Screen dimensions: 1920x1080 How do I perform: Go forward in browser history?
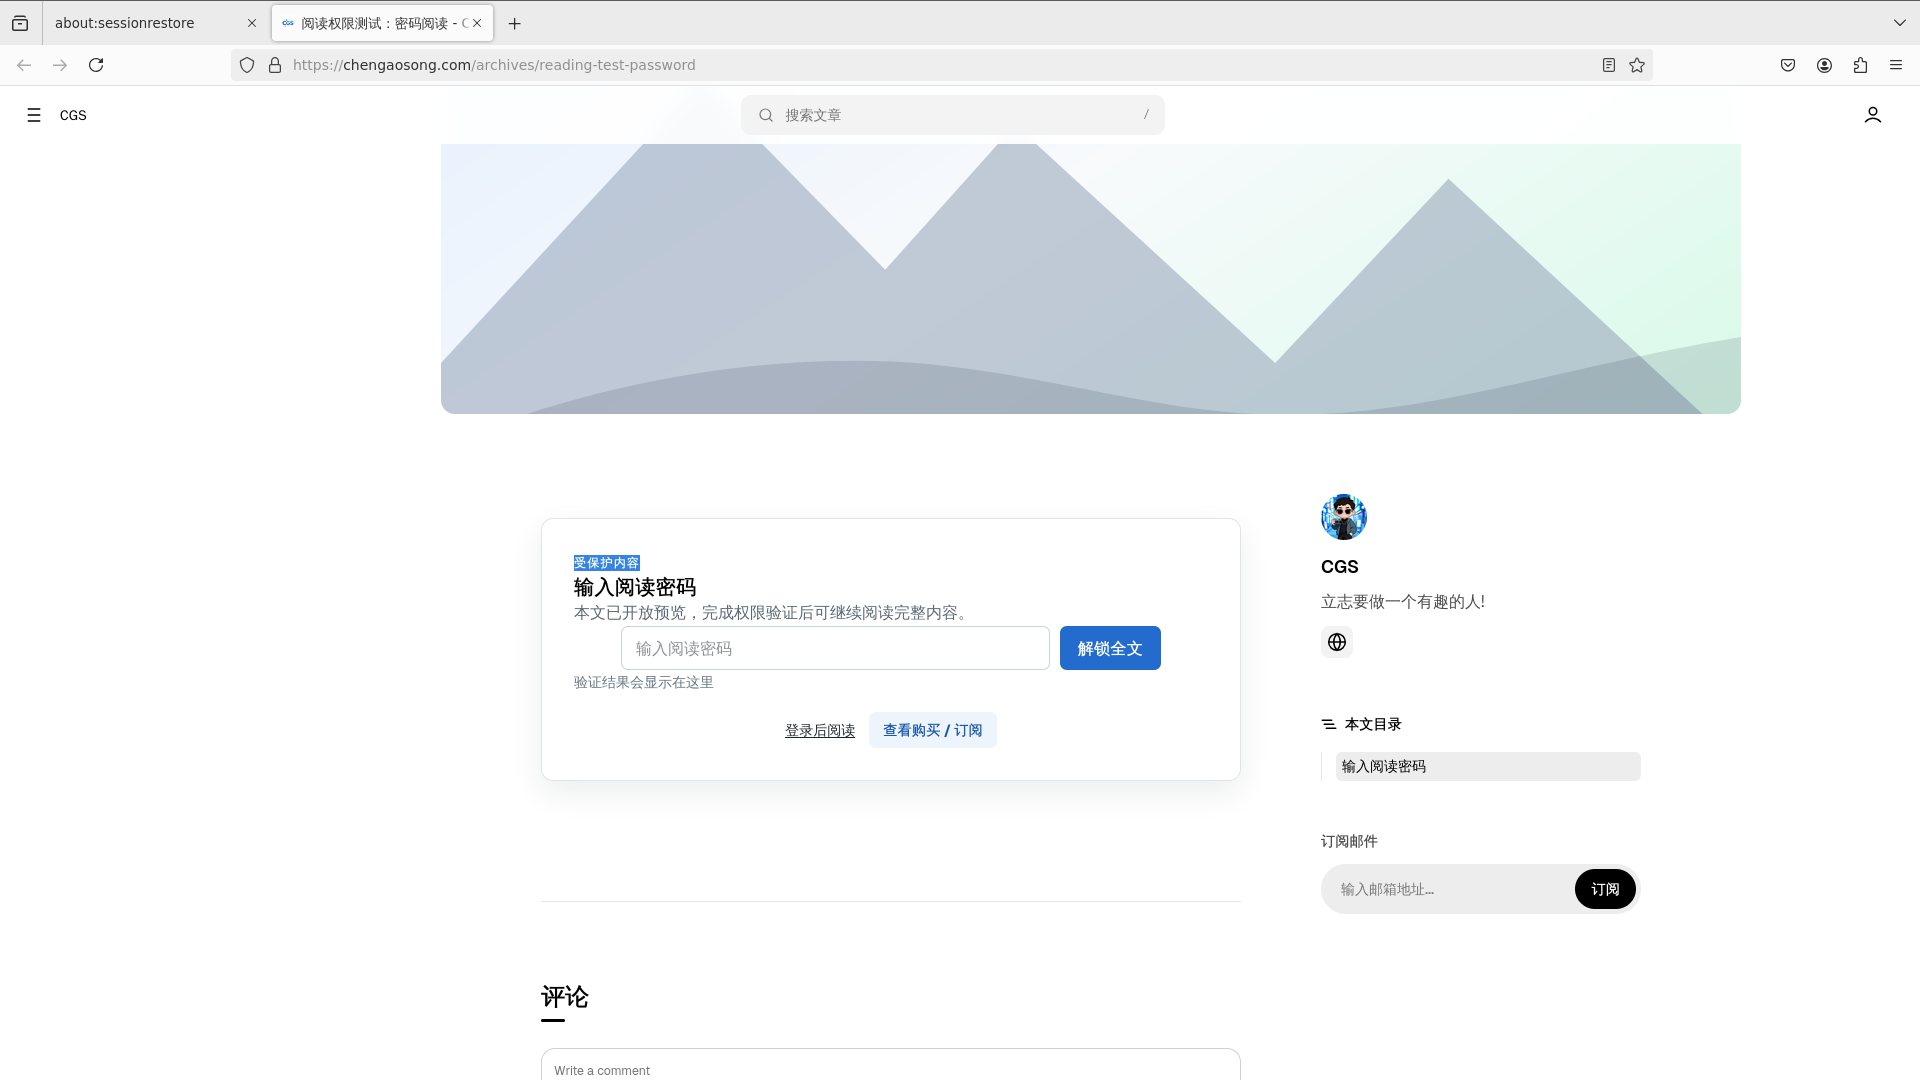pos(60,65)
